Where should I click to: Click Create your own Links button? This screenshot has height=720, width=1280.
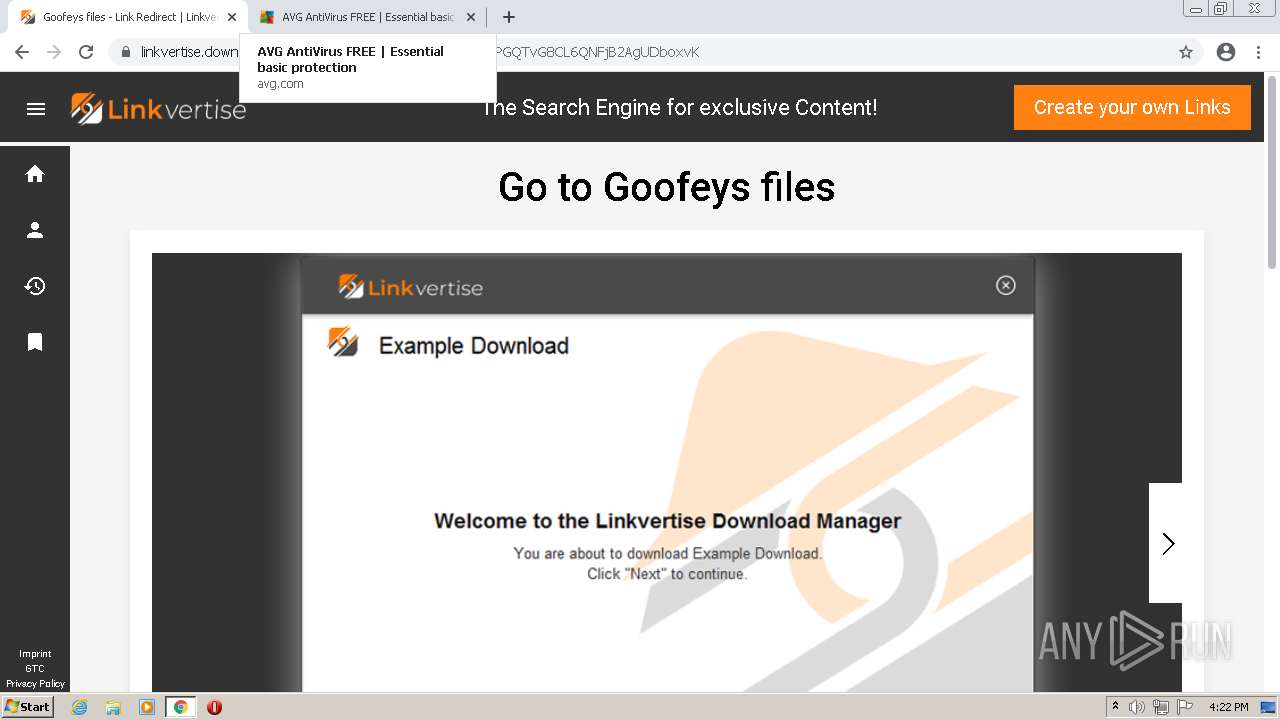[1132, 107]
